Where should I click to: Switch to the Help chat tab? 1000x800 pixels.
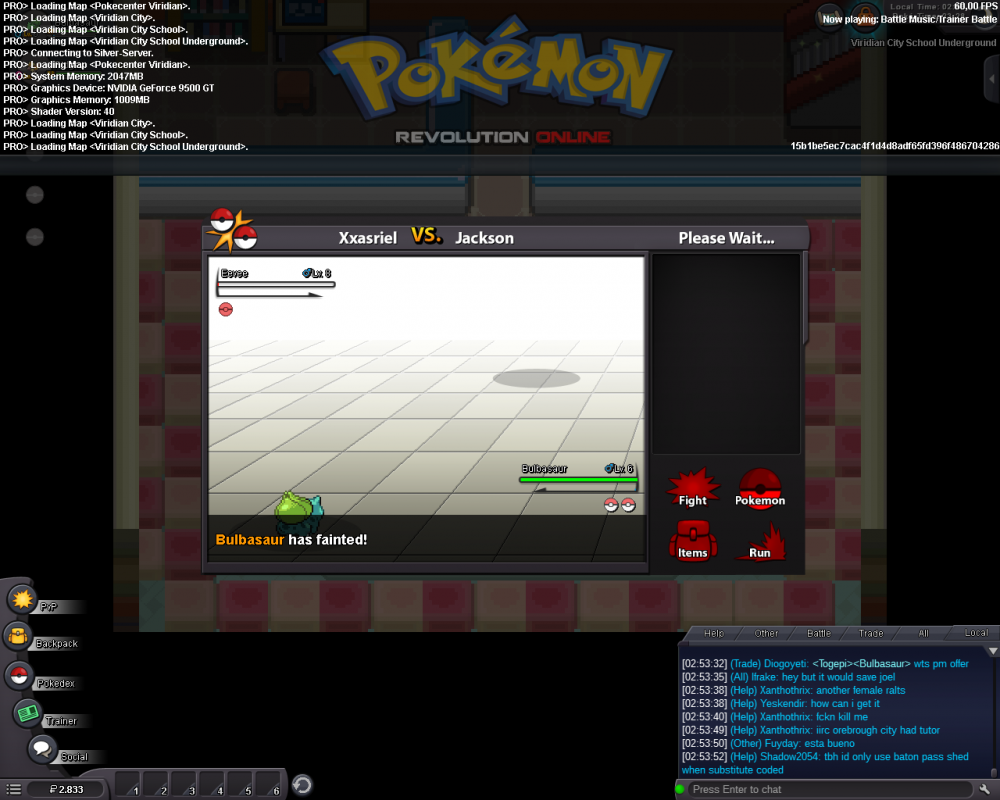point(714,633)
